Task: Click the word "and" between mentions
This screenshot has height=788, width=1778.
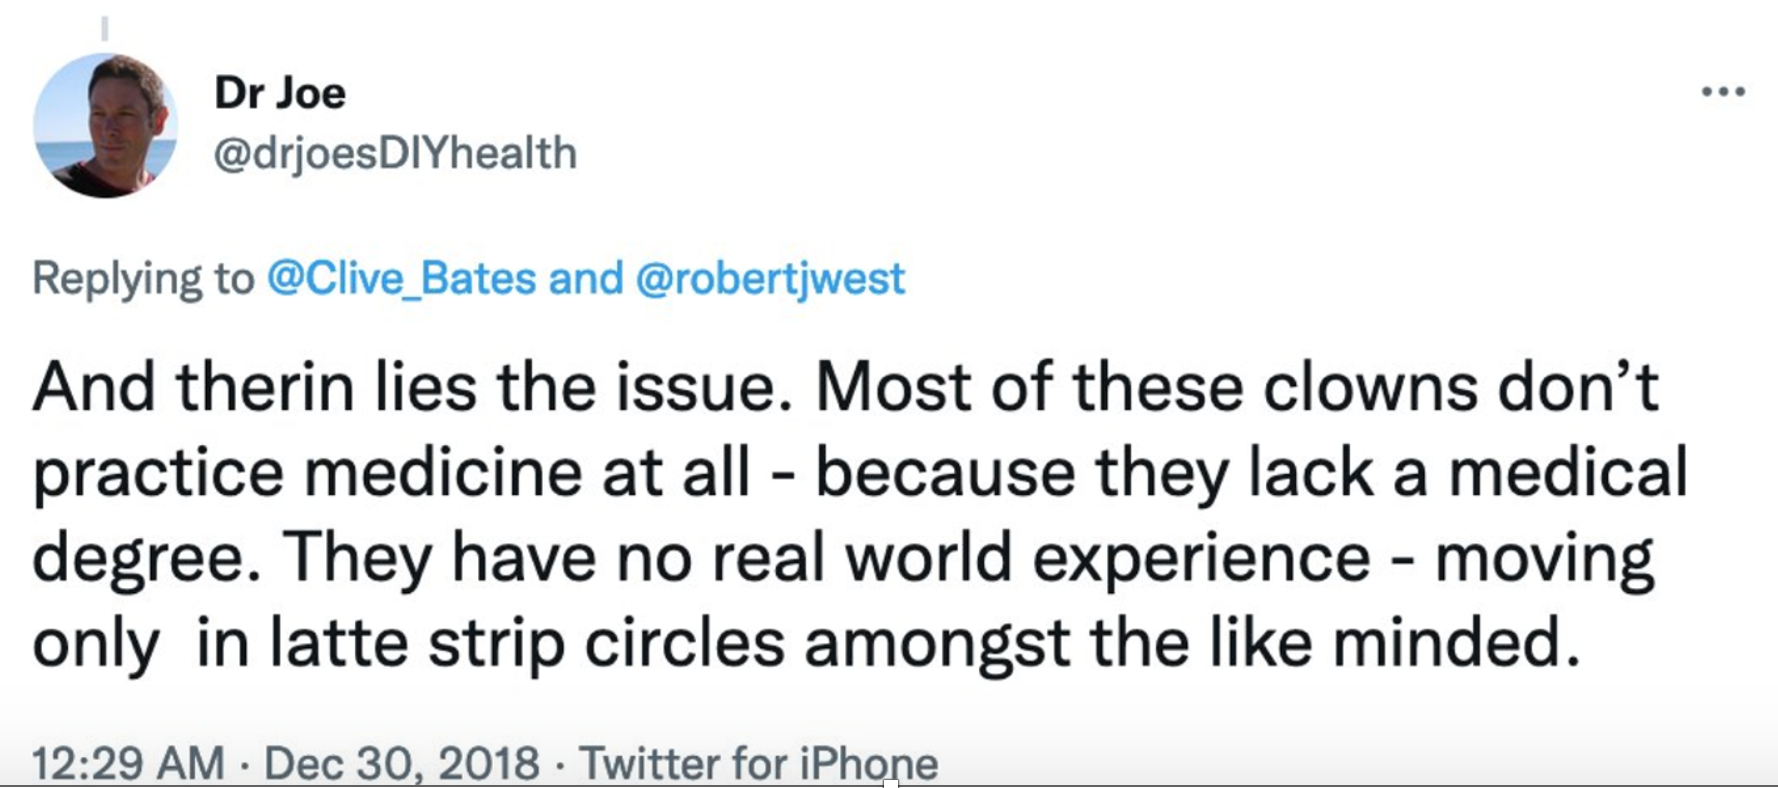Action: pos(586,278)
